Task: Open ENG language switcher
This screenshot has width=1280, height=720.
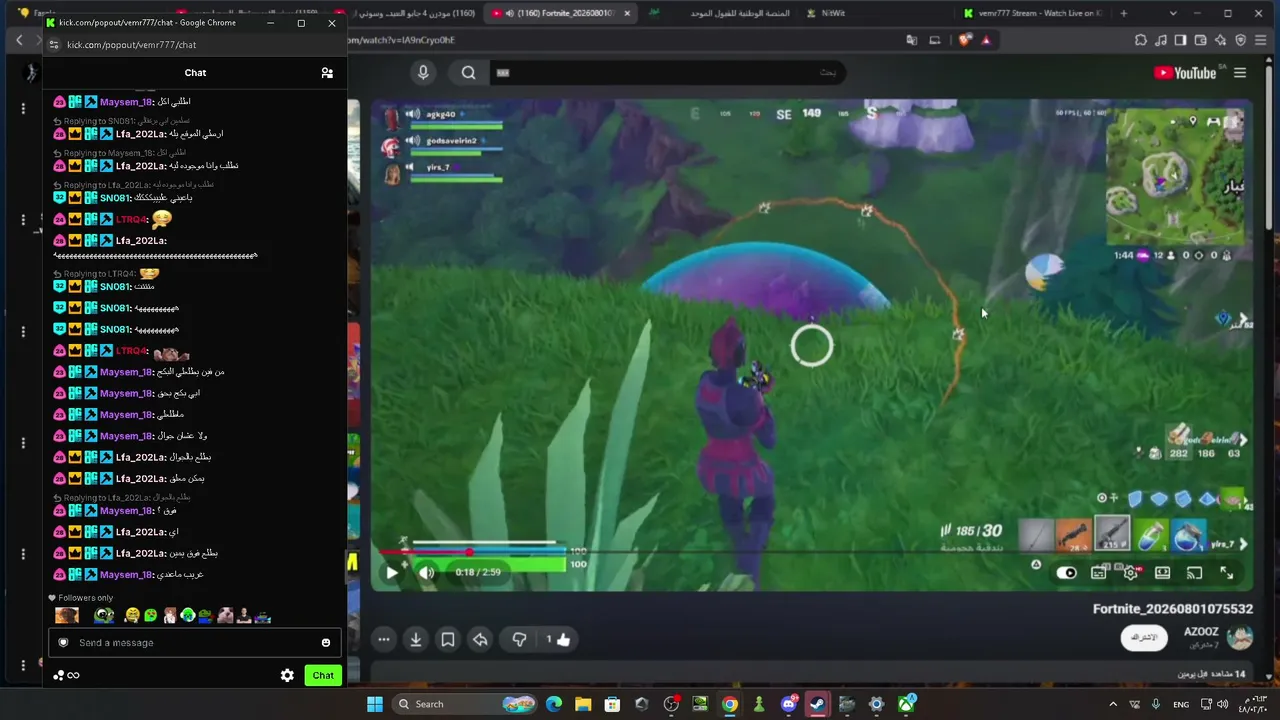Action: (x=1182, y=704)
